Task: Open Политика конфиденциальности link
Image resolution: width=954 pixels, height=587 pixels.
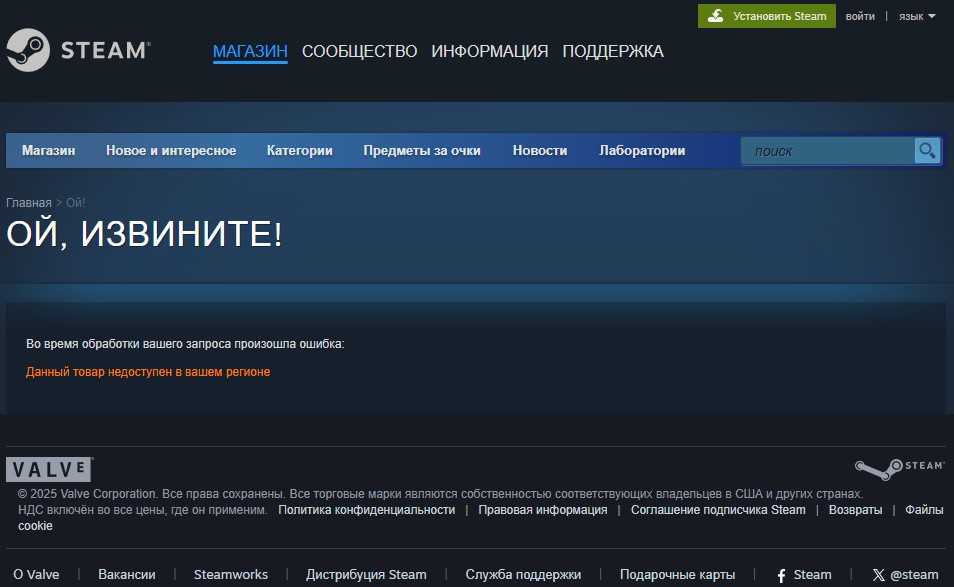Action: [366, 510]
